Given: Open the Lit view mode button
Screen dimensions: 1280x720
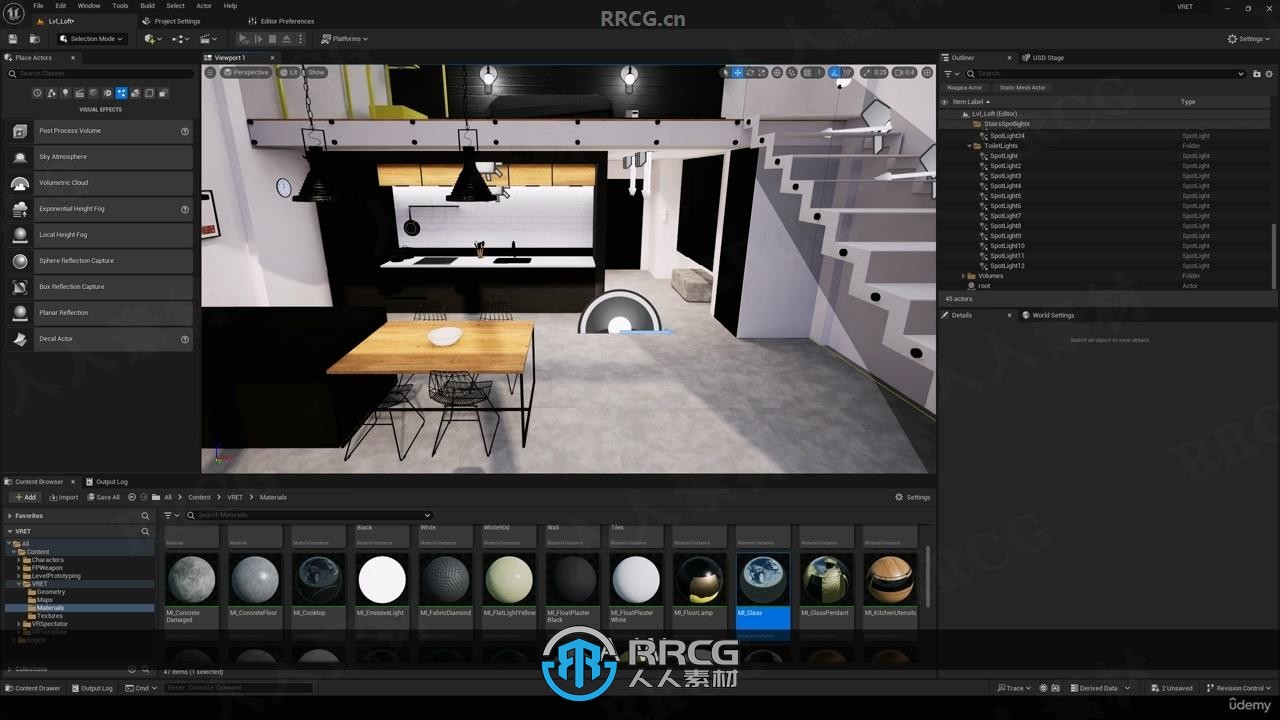Looking at the screenshot, I should 289,72.
